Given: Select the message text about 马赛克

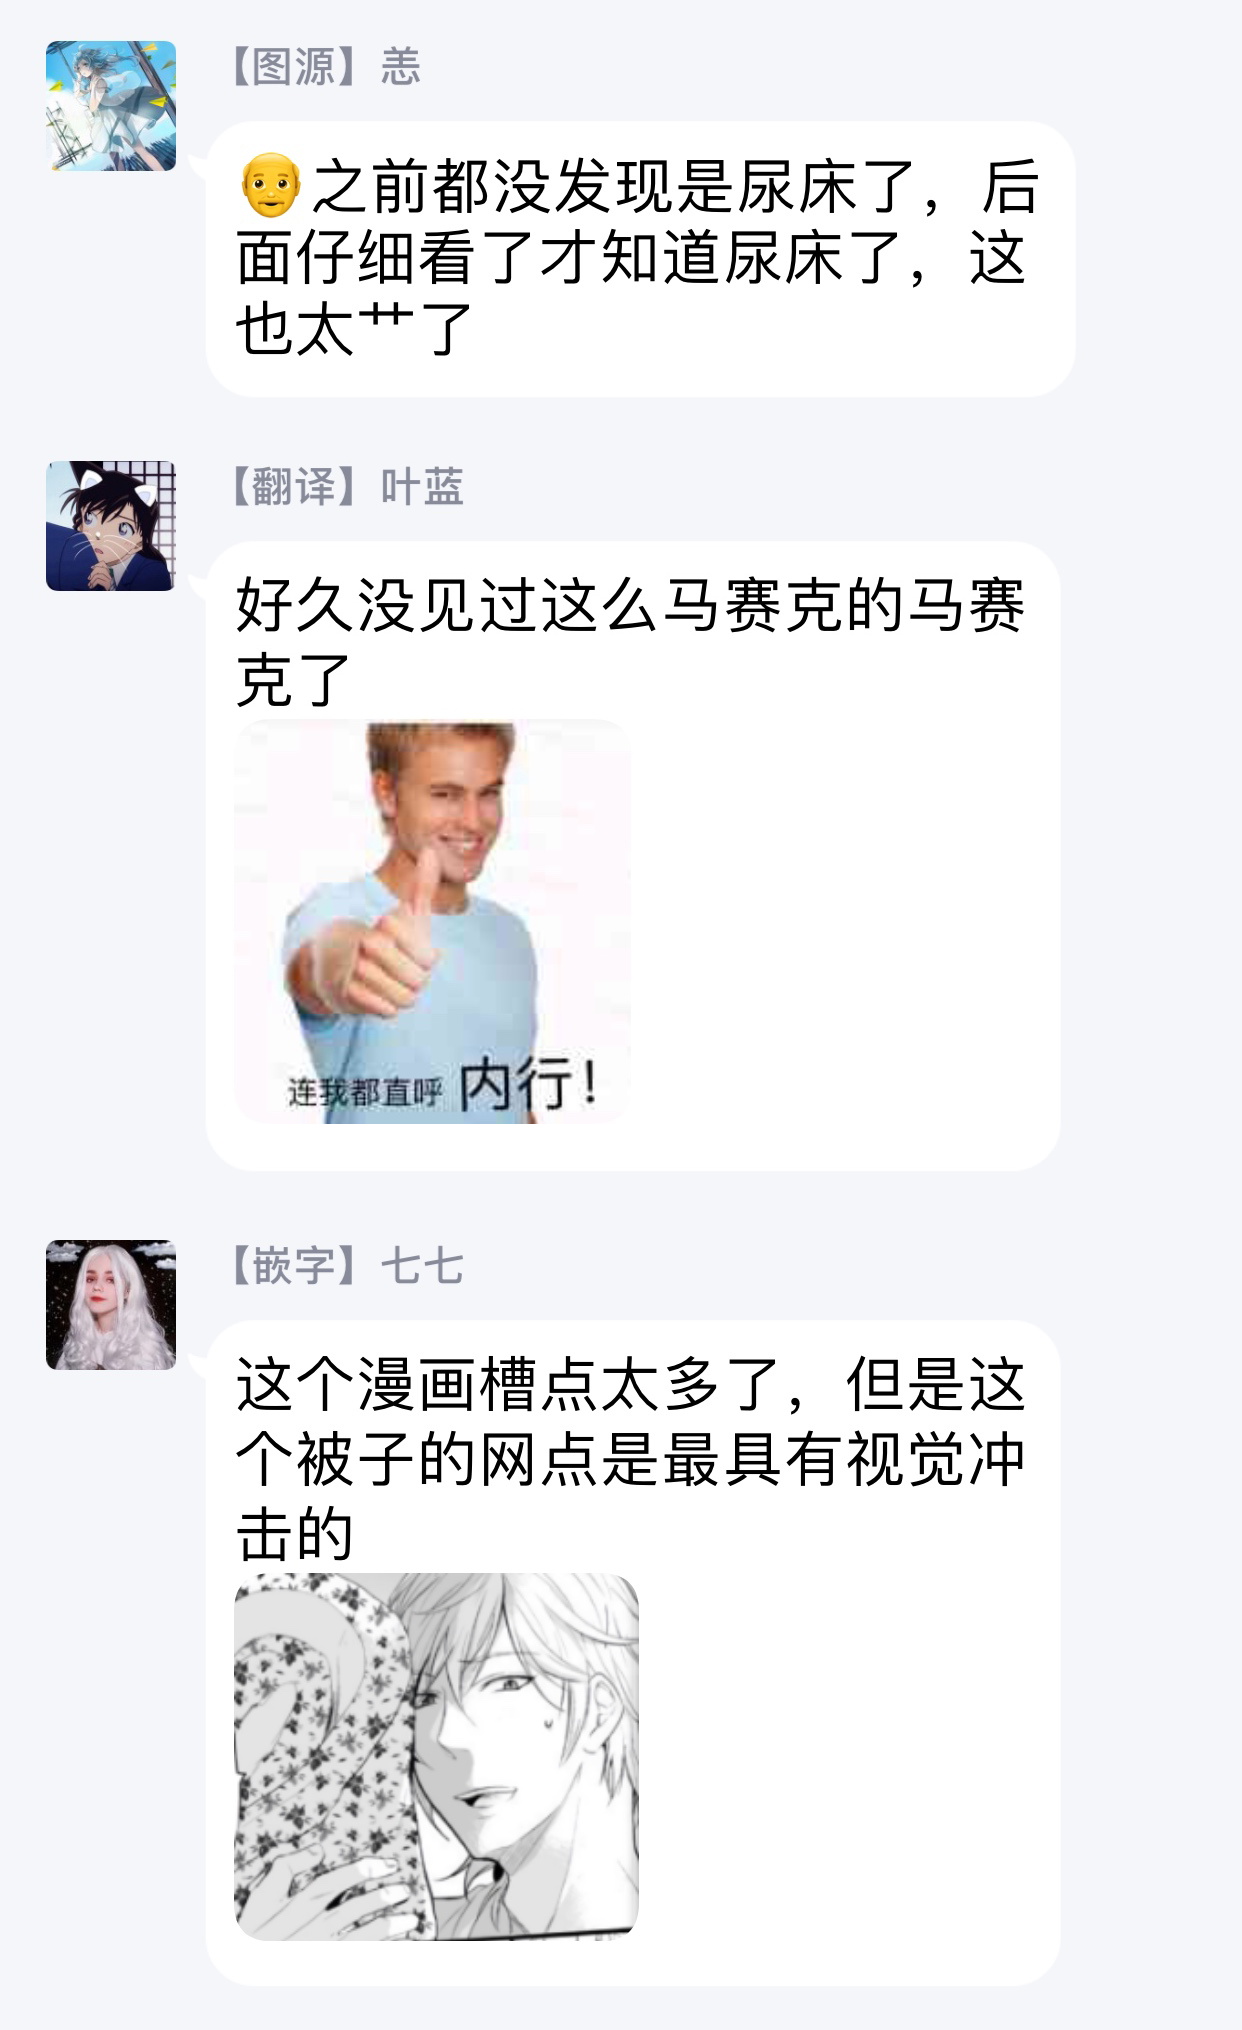Looking at the screenshot, I should 630,642.
